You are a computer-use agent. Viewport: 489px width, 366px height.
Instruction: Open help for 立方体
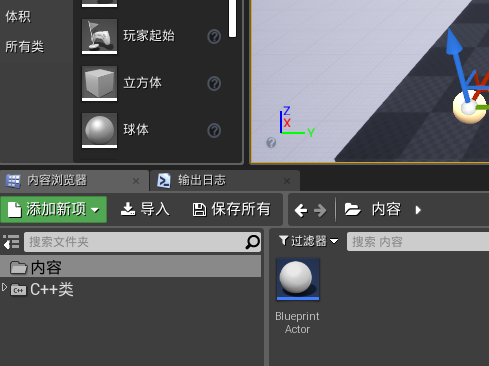(214, 84)
